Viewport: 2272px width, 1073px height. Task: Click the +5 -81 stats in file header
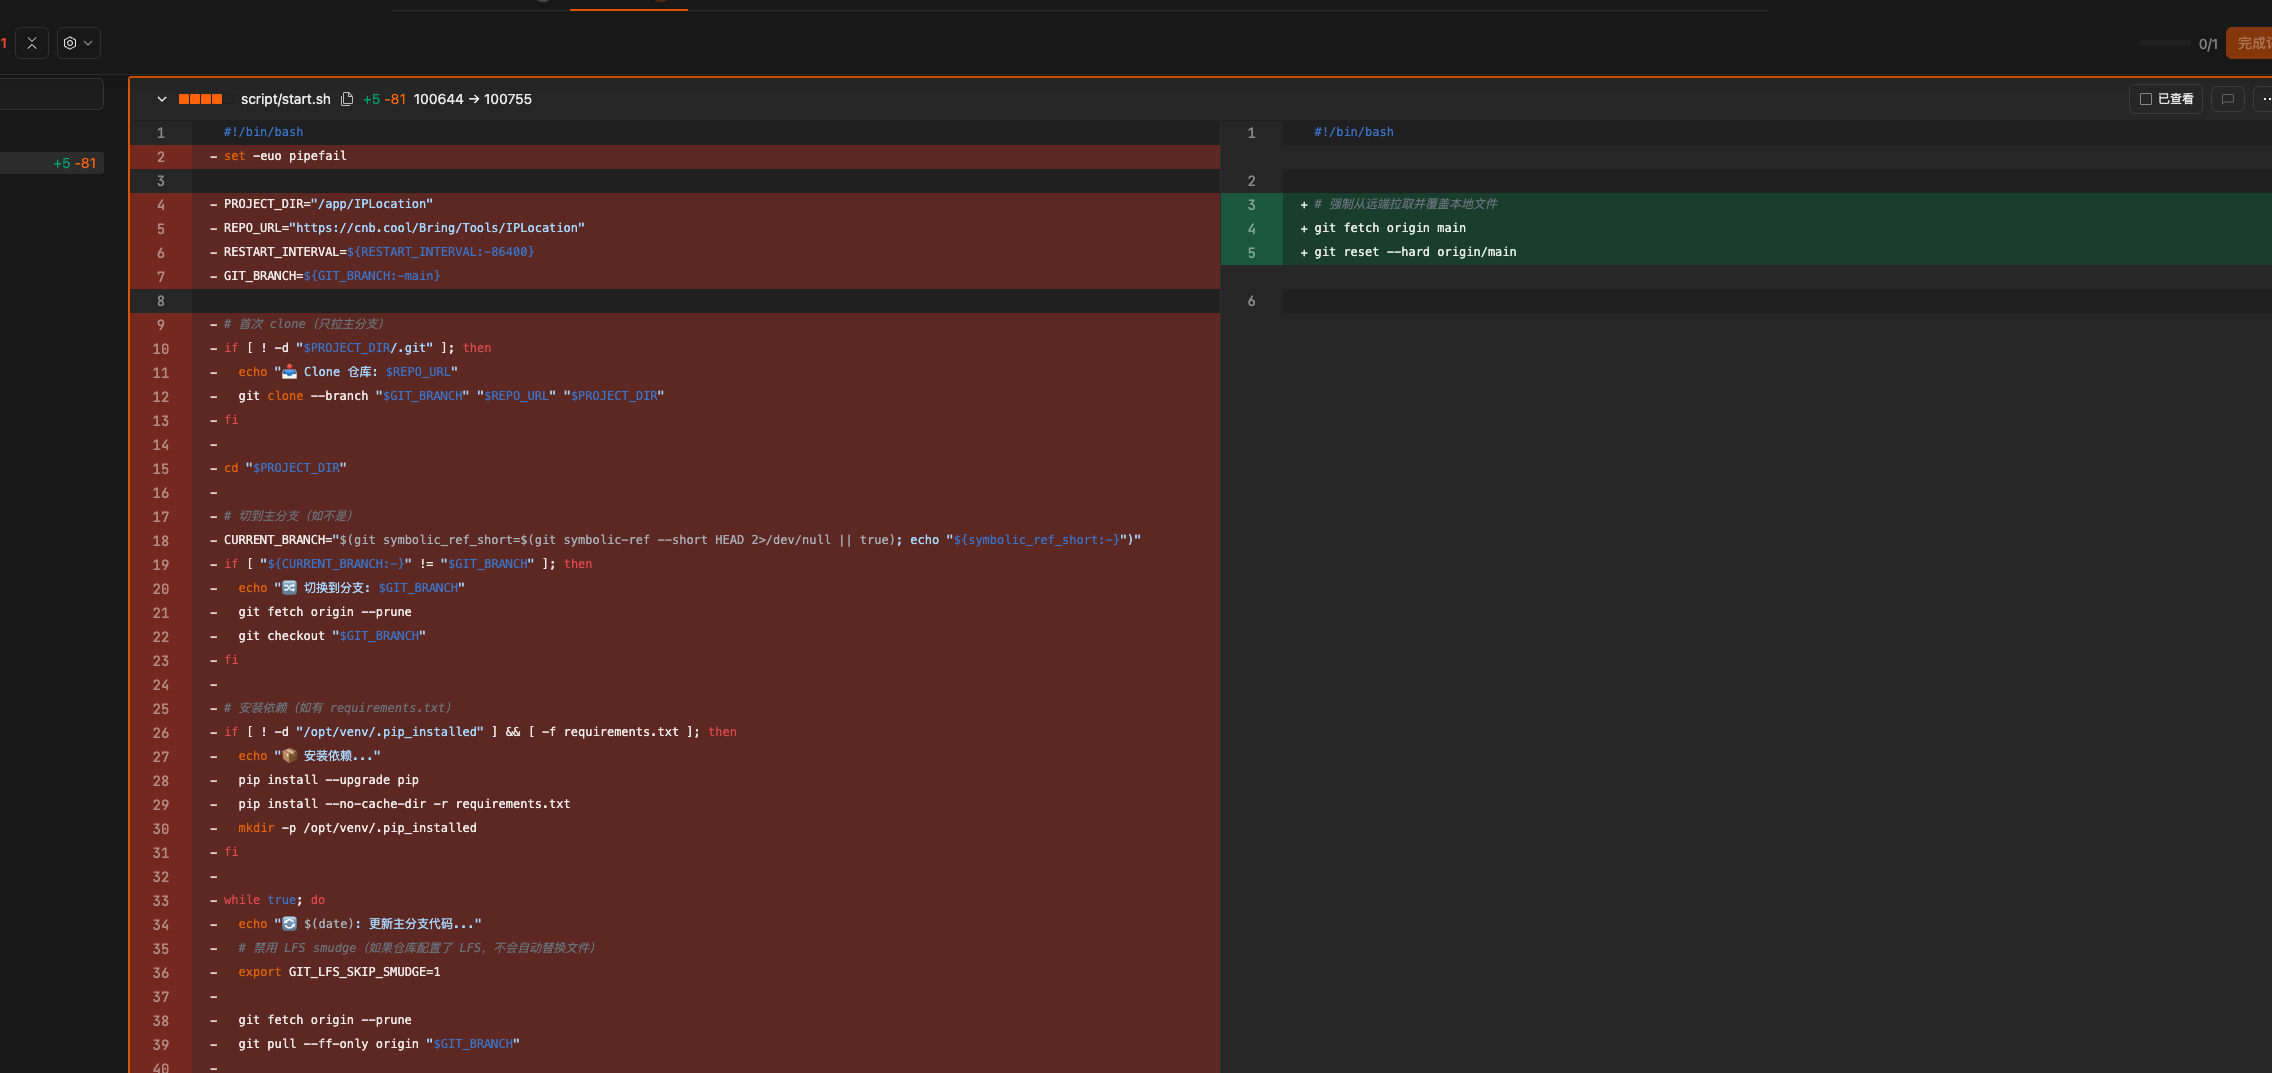(384, 99)
